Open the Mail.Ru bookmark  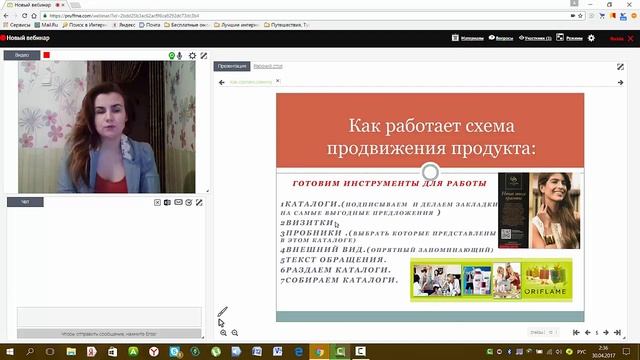[46, 25]
